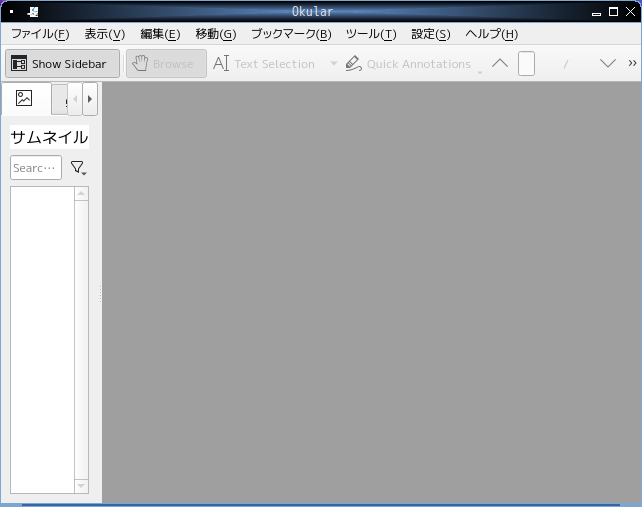
Task: Click the page number input box
Action: click(526, 63)
